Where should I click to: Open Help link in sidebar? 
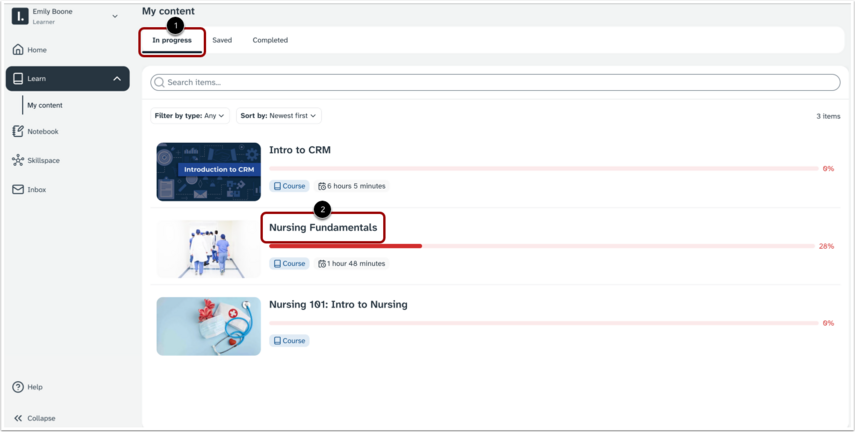click(x=35, y=387)
